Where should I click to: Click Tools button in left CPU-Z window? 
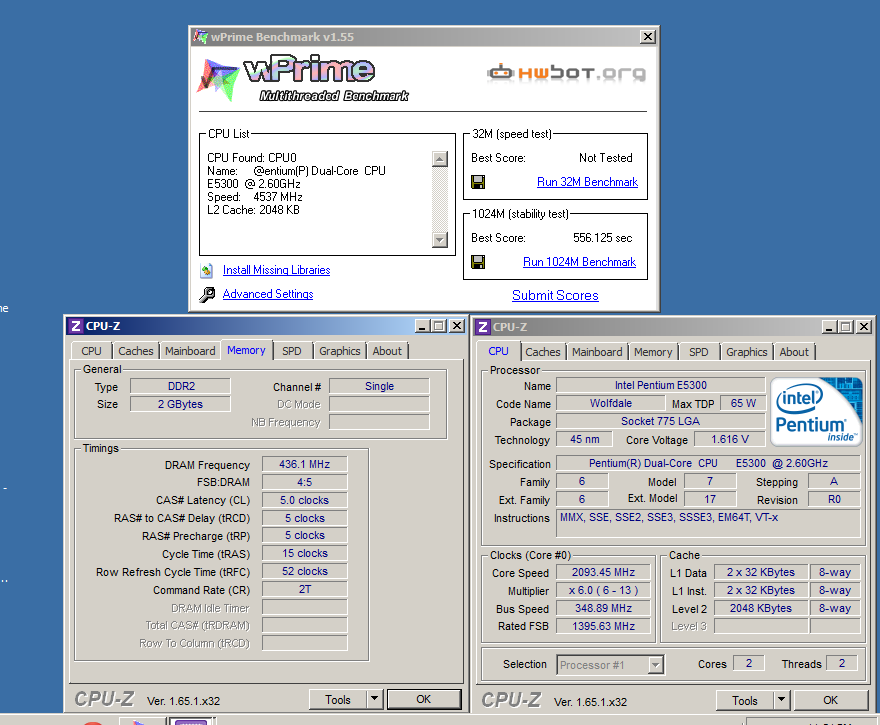[338, 700]
